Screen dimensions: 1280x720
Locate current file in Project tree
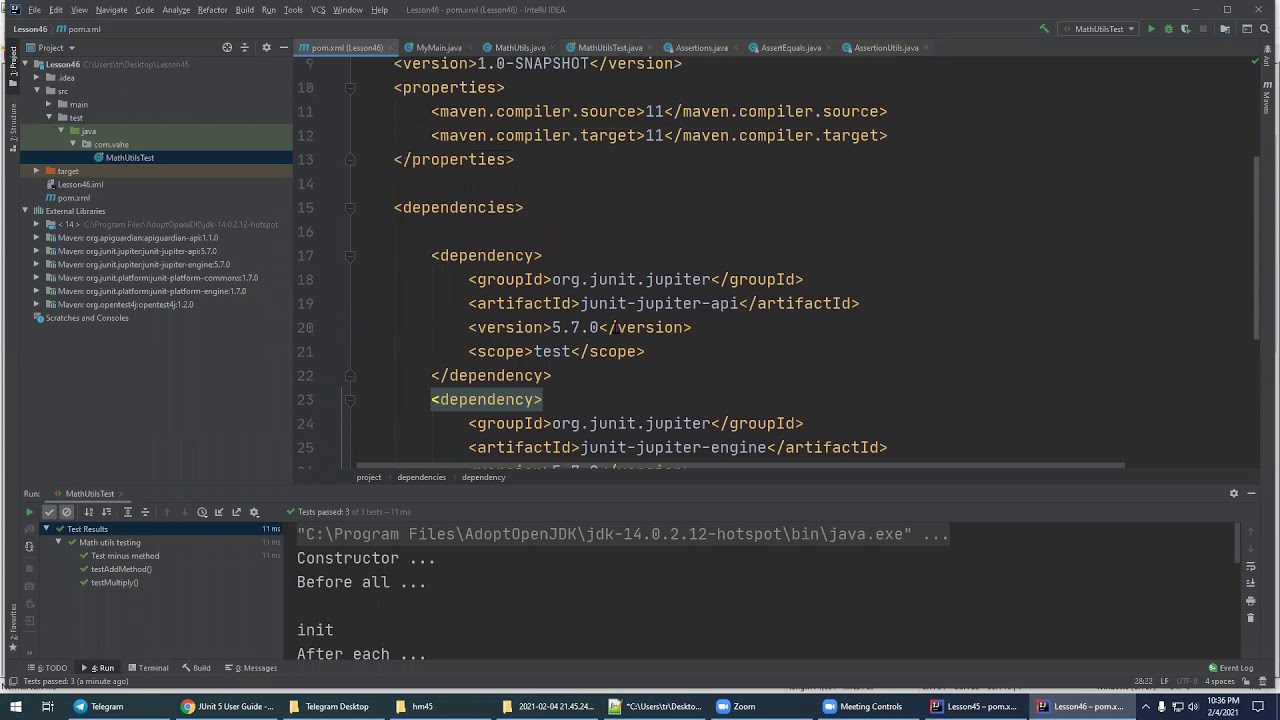(227, 47)
